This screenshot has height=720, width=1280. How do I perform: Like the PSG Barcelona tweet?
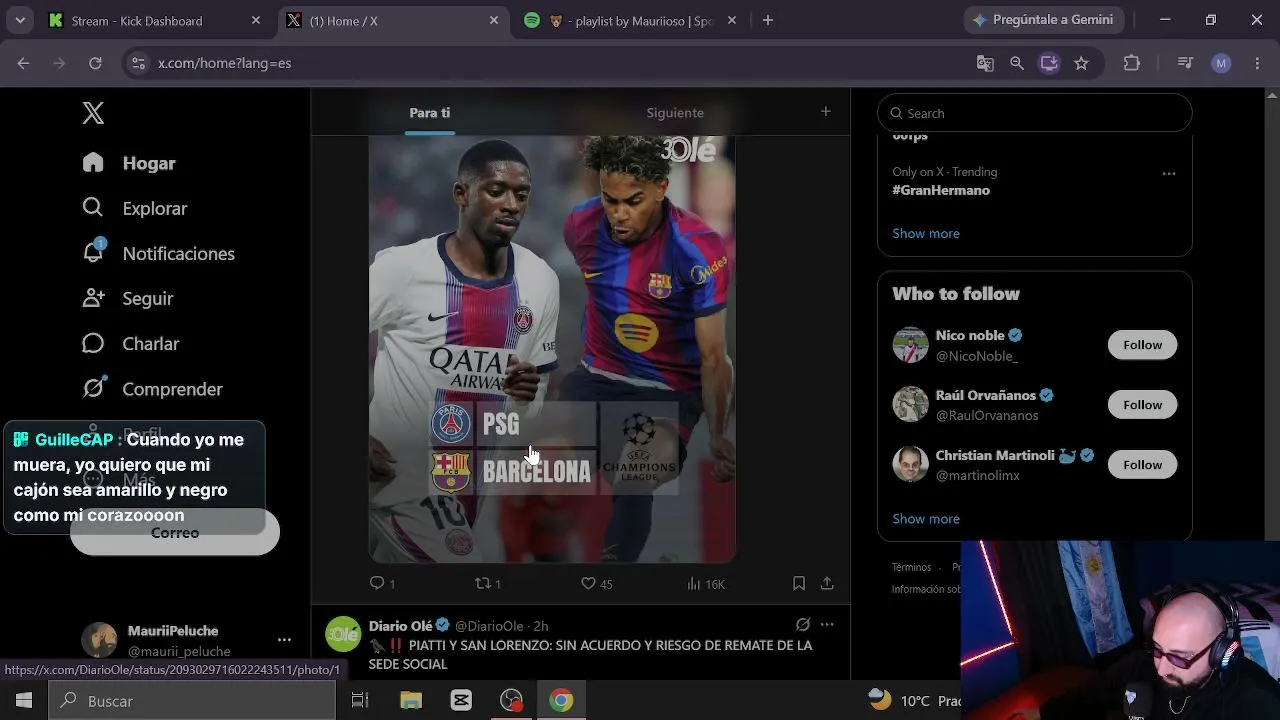pos(597,583)
